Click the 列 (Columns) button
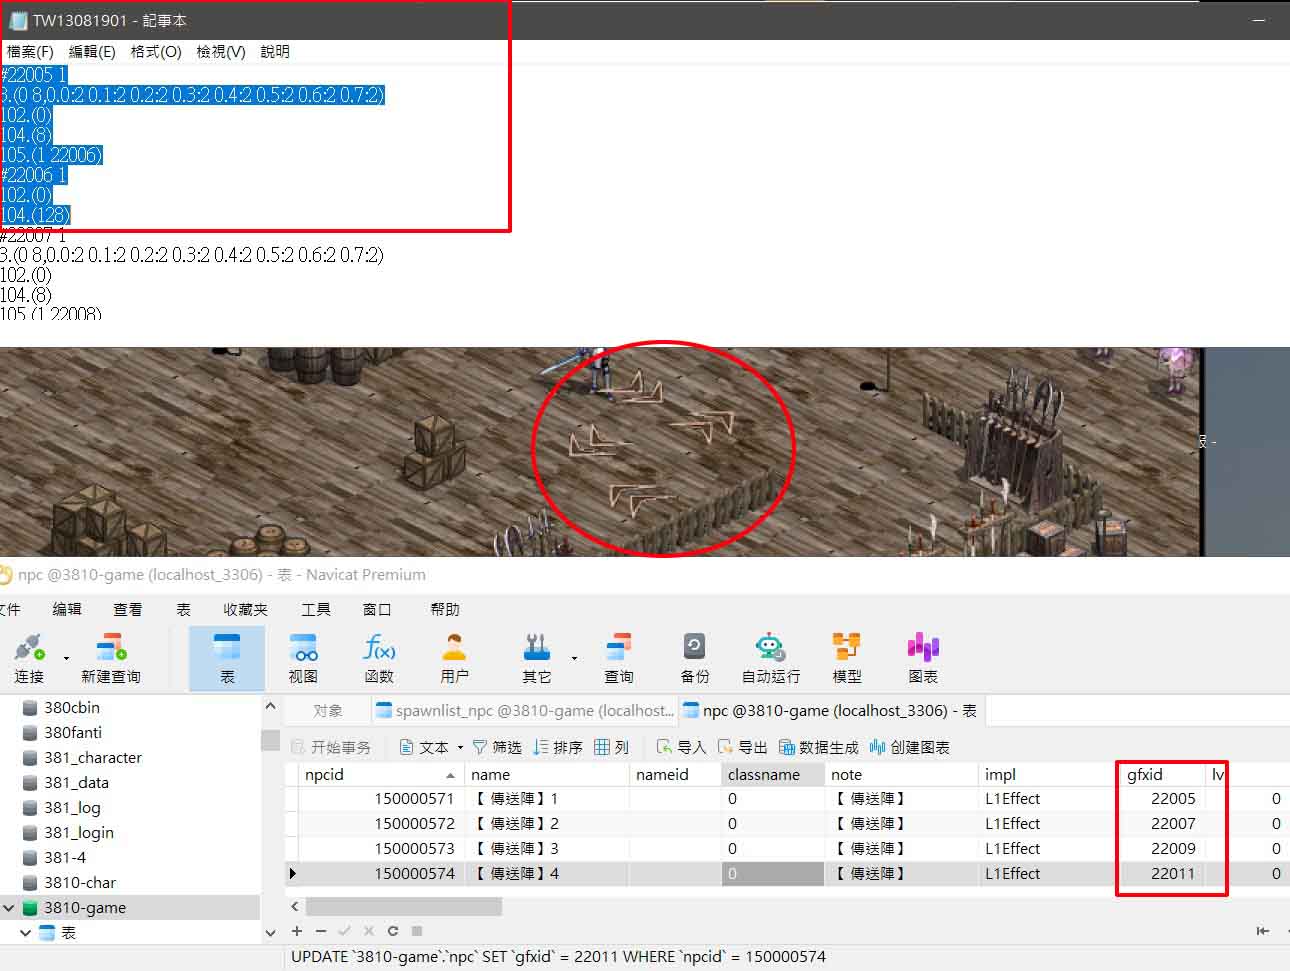The image size is (1290, 971). click(612, 747)
